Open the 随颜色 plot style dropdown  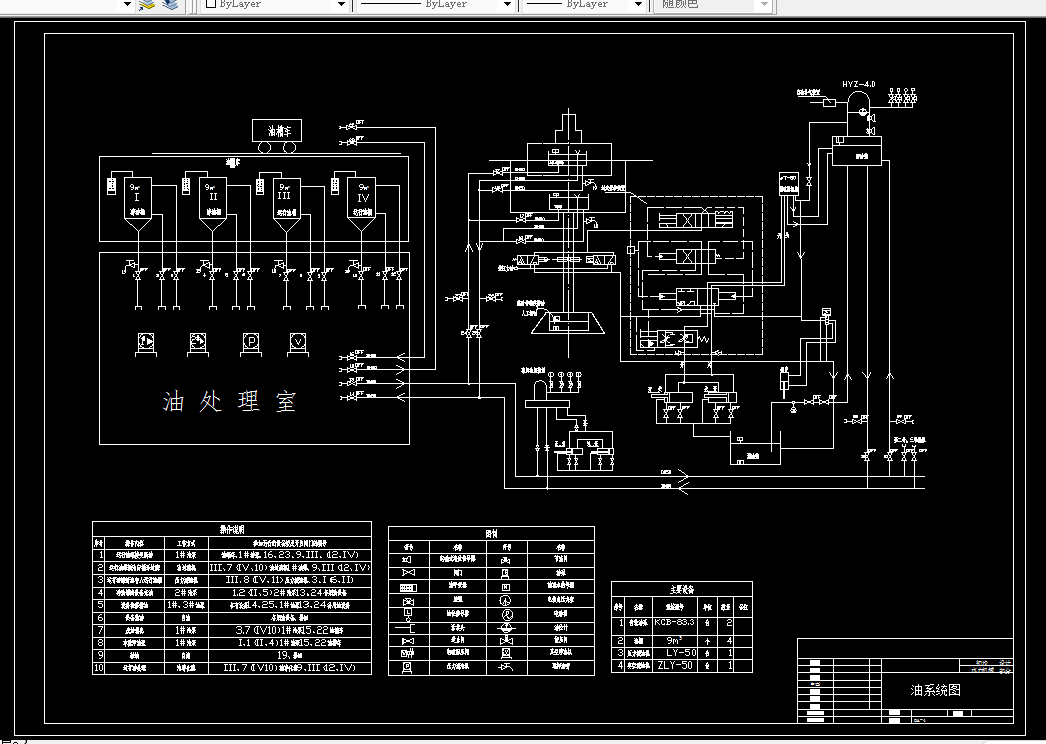click(764, 5)
